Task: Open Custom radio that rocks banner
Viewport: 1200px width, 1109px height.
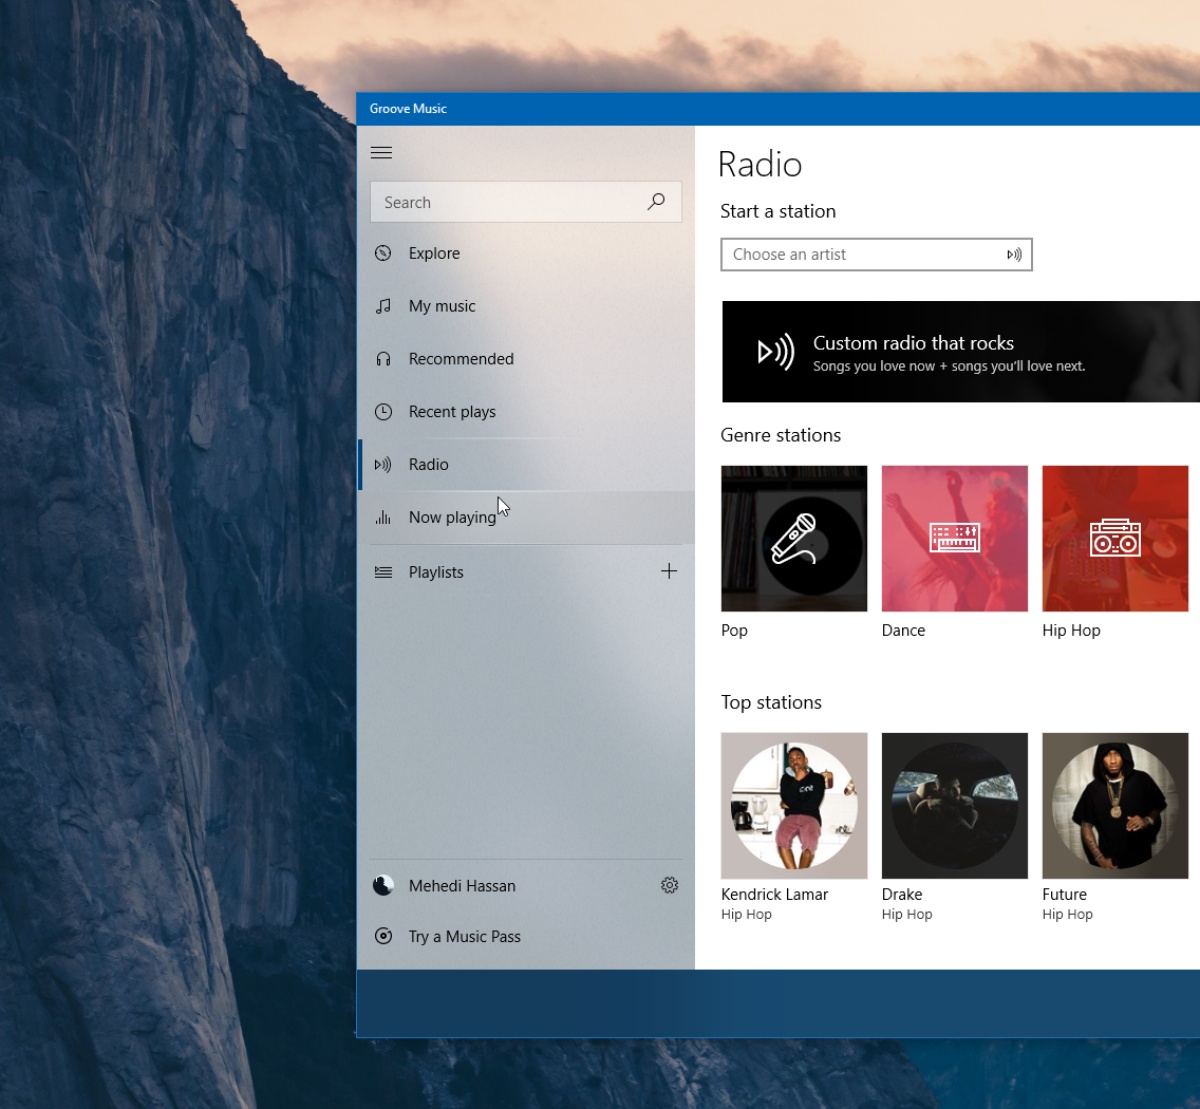Action: pyautogui.click(x=960, y=352)
